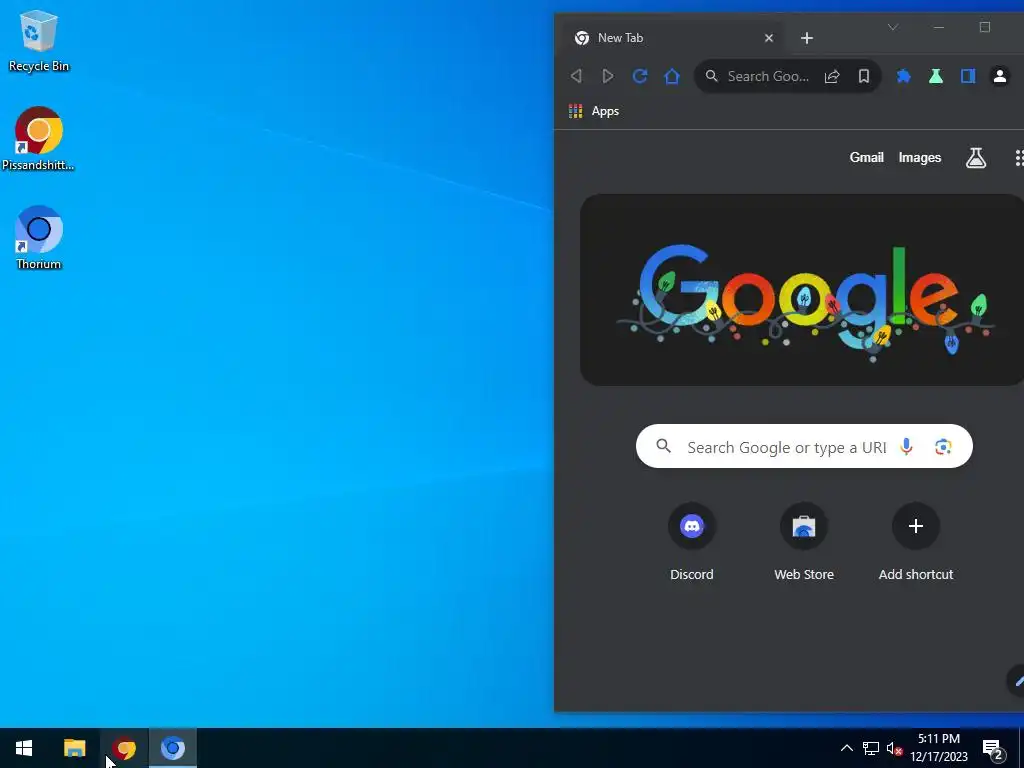The image size is (1024, 768).
Task: Open File Explorer from the taskbar
Action: pos(74,748)
